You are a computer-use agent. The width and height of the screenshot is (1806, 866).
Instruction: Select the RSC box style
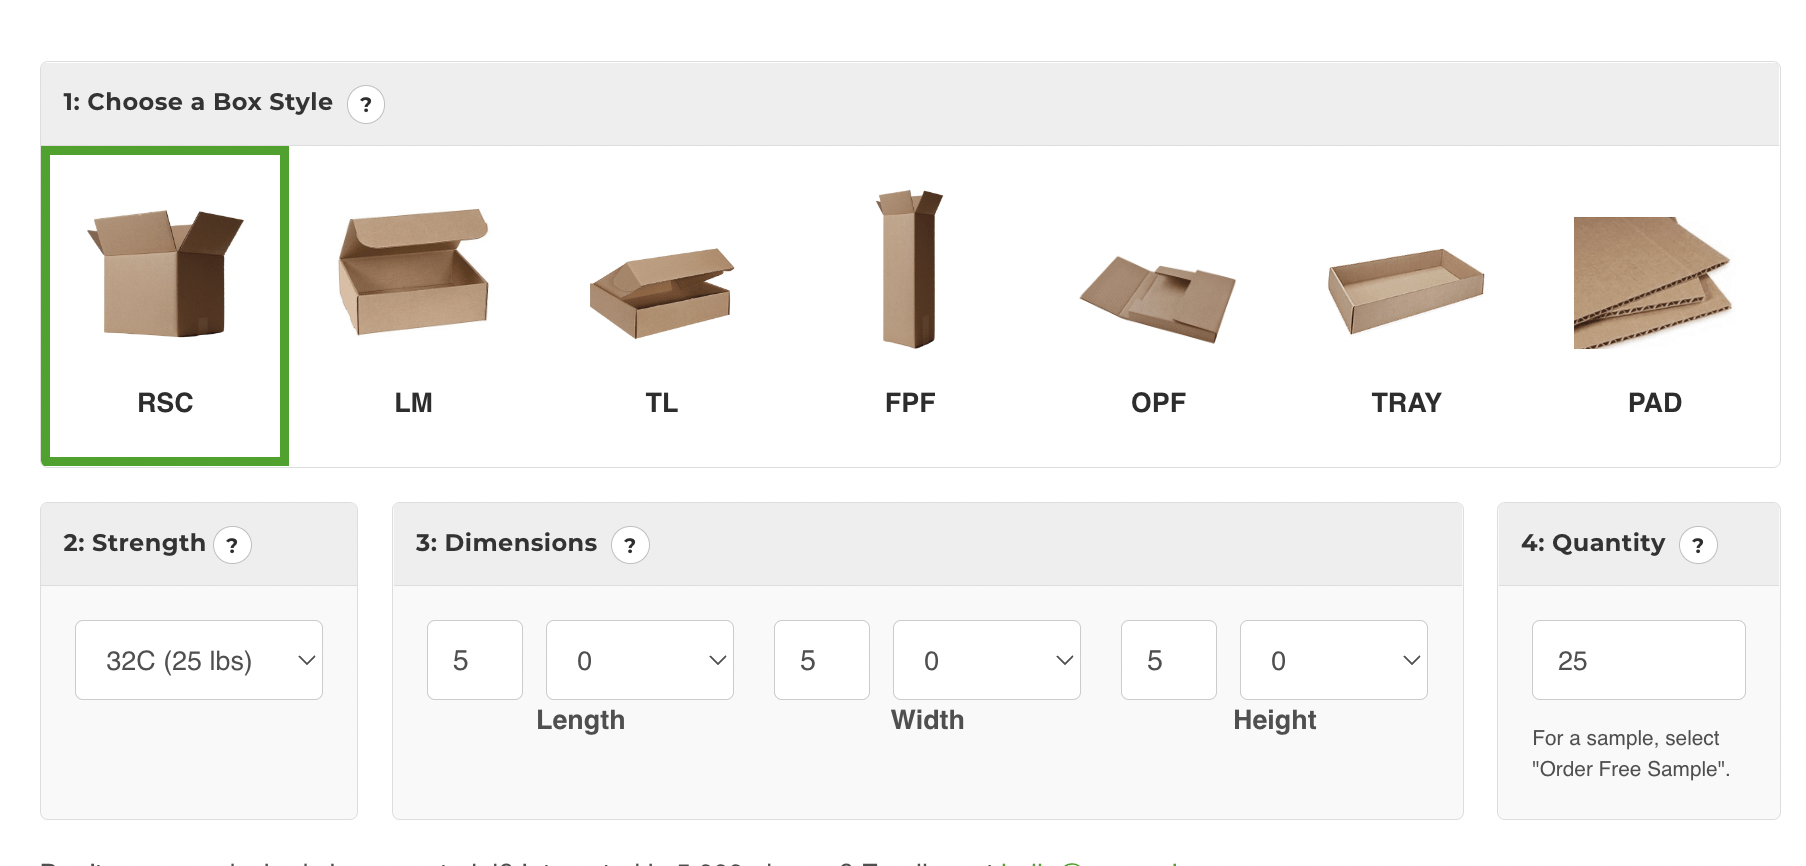(x=165, y=306)
